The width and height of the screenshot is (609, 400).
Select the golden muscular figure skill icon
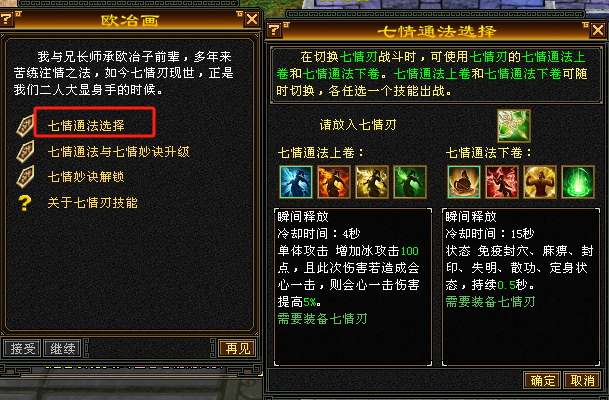(x=540, y=182)
